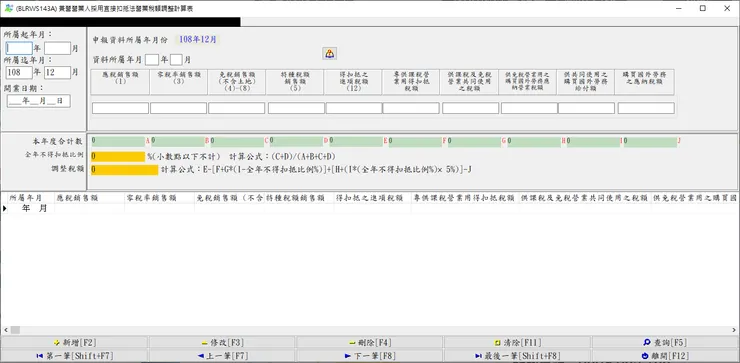Screen dimensions: 740x363
Task: Click the input under 零稅率銷售額(3)
Action: (178, 108)
